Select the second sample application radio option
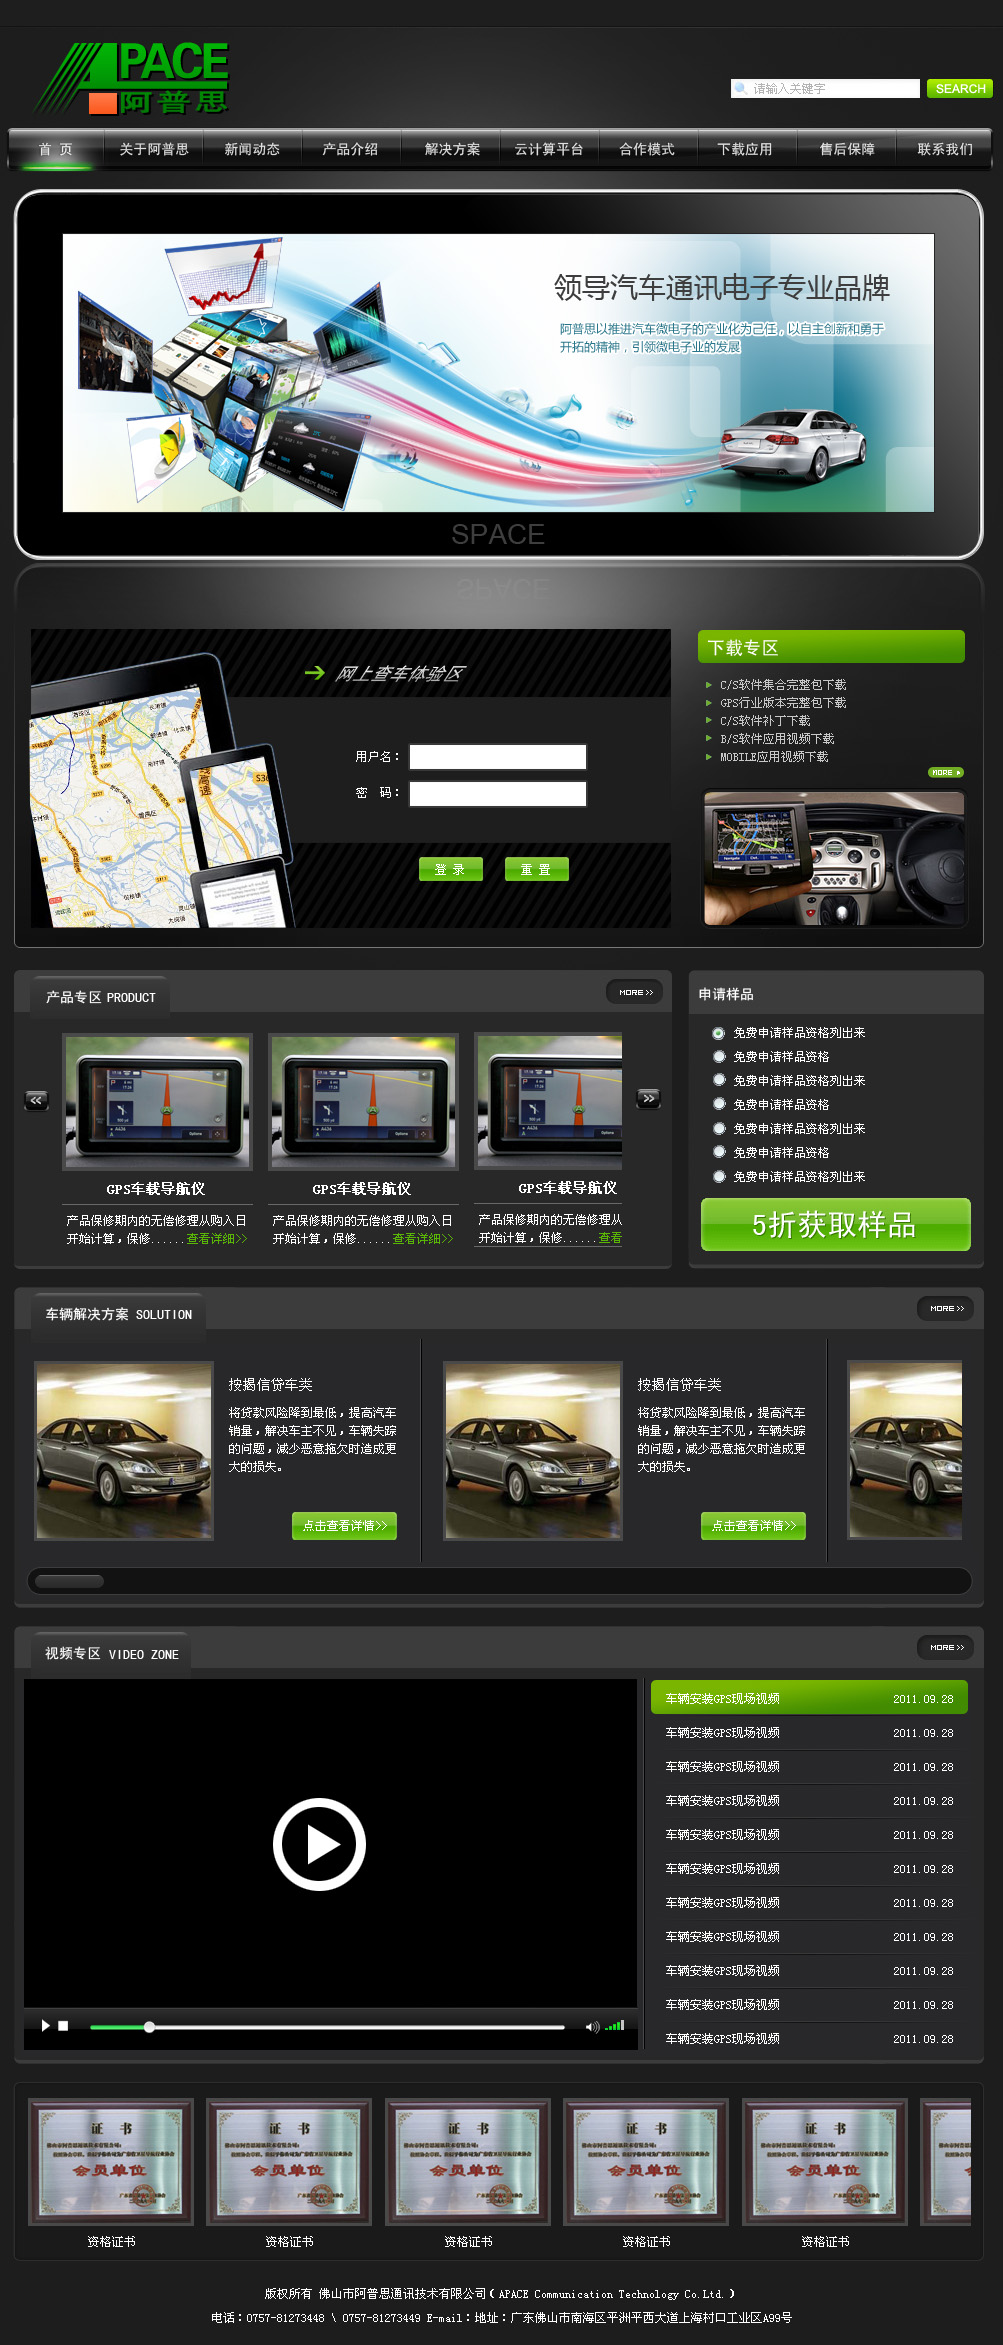This screenshot has width=1003, height=2345. pyautogui.click(x=718, y=1057)
